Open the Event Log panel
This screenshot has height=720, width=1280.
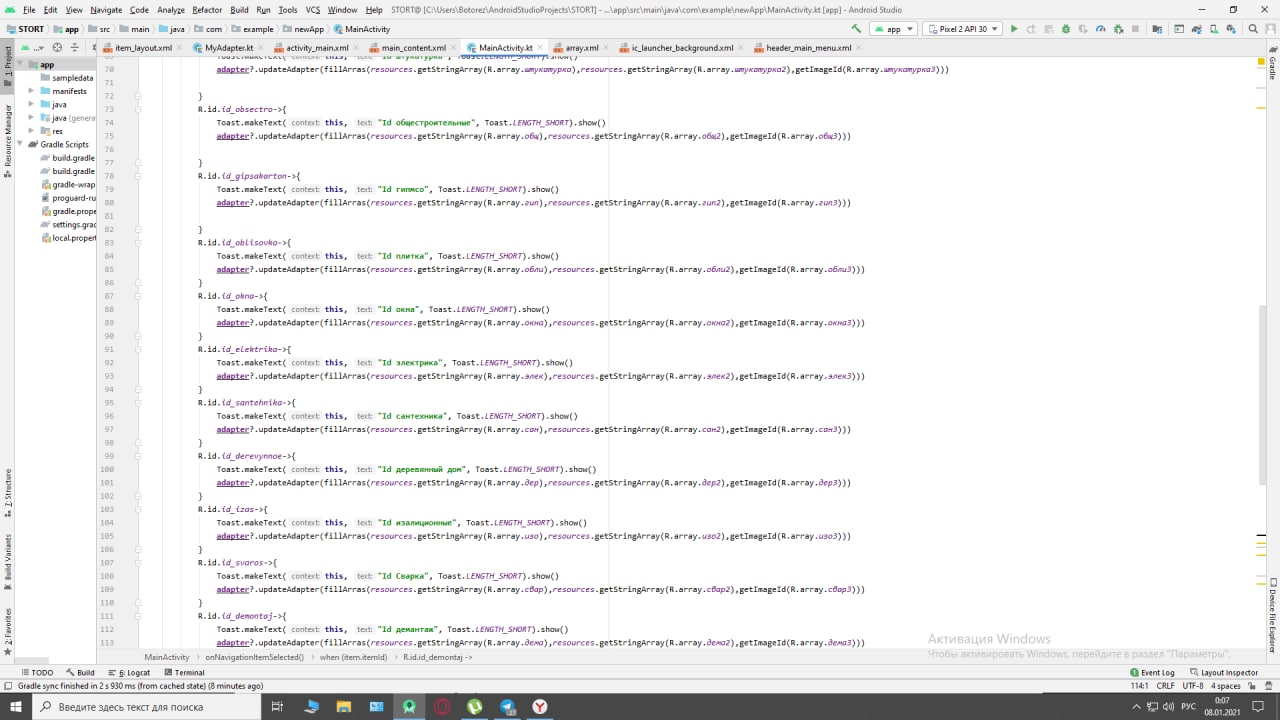click(1152, 673)
